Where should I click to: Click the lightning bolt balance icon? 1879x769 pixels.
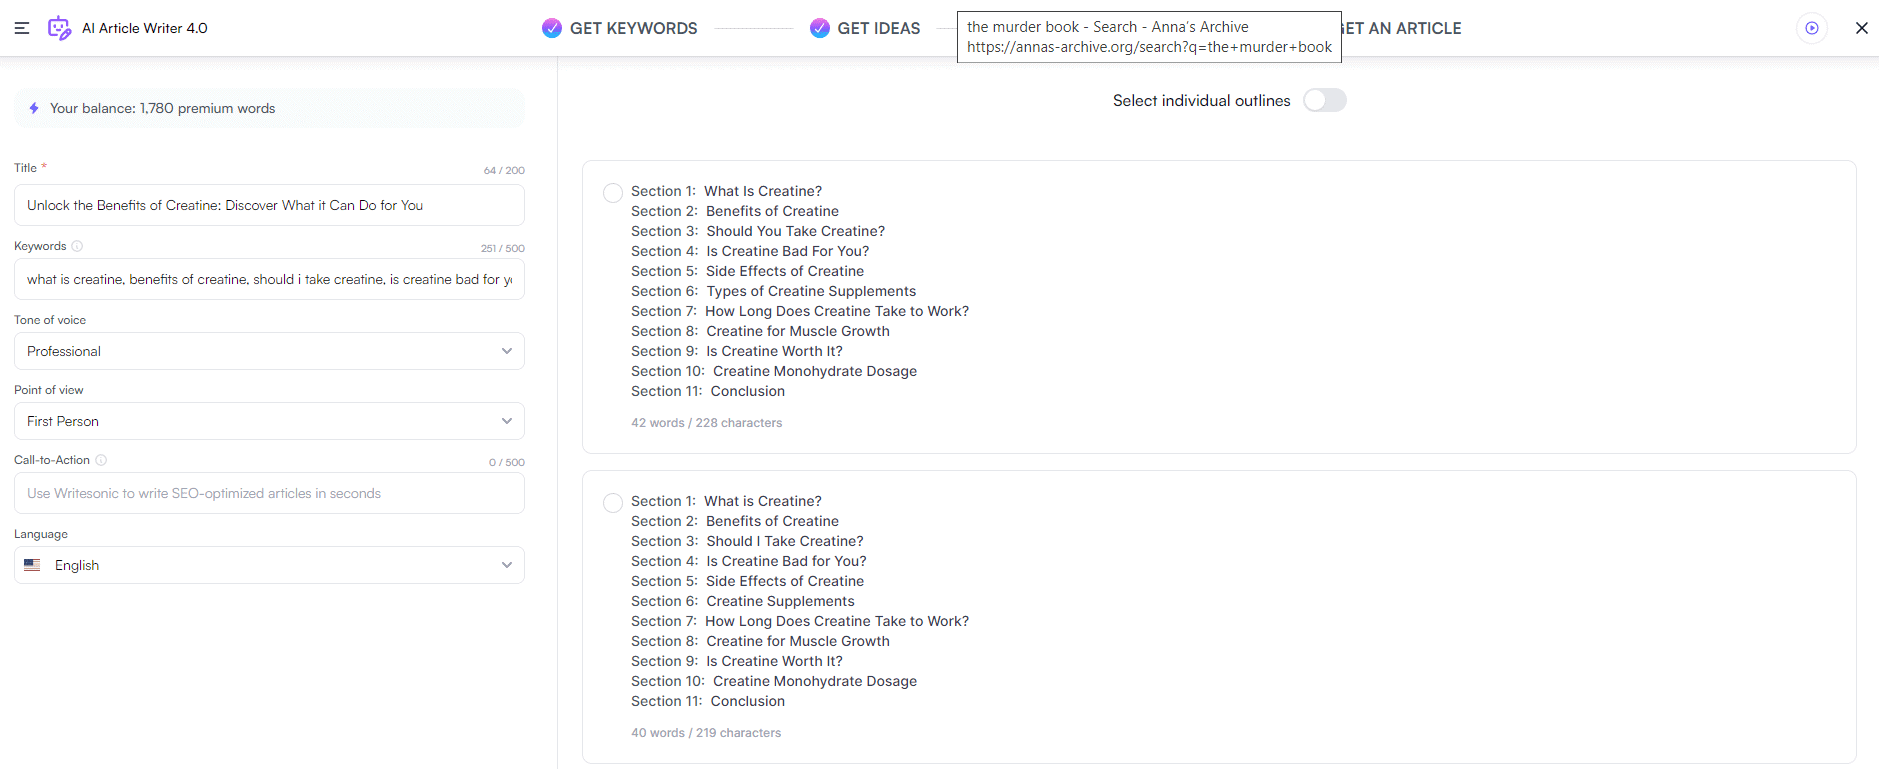pos(34,108)
